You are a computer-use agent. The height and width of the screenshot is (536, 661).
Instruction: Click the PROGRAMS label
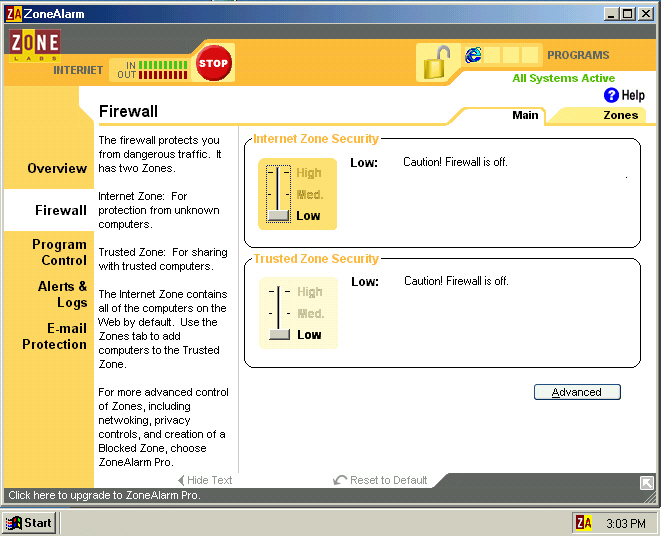[x=578, y=55]
